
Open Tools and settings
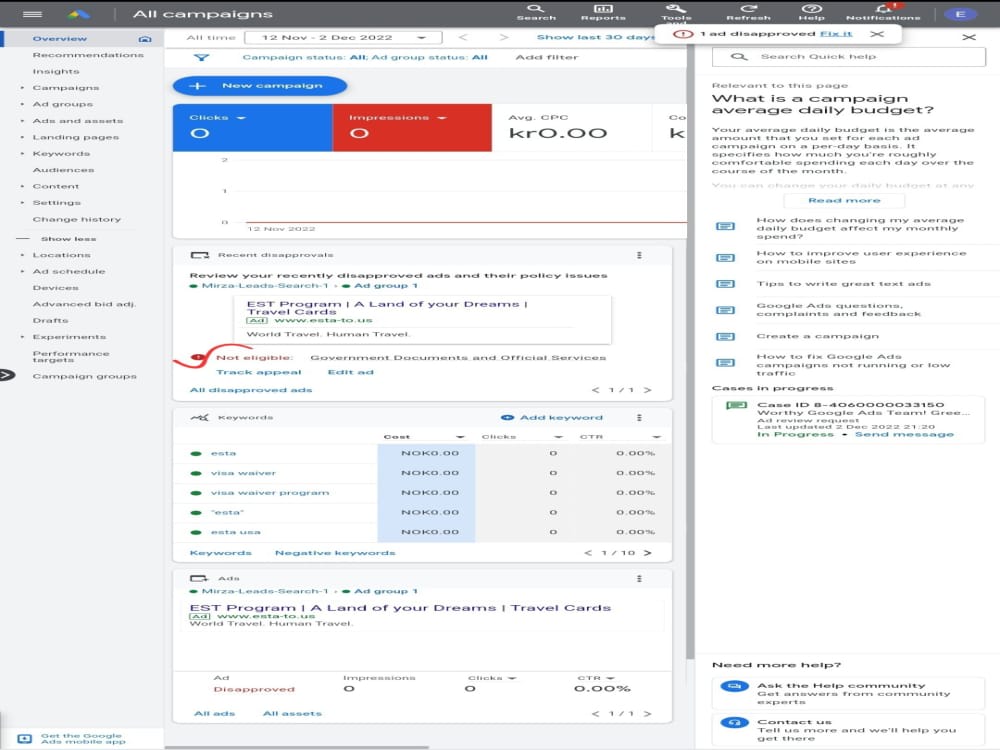click(676, 12)
